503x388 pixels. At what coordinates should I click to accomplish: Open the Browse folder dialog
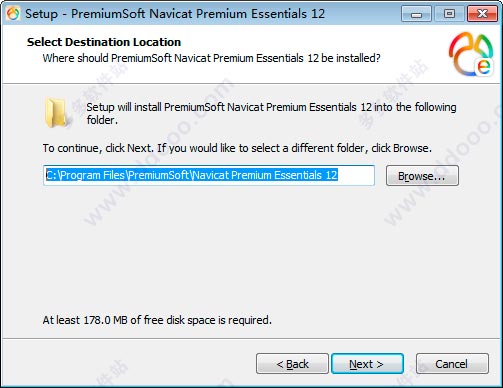pos(422,176)
